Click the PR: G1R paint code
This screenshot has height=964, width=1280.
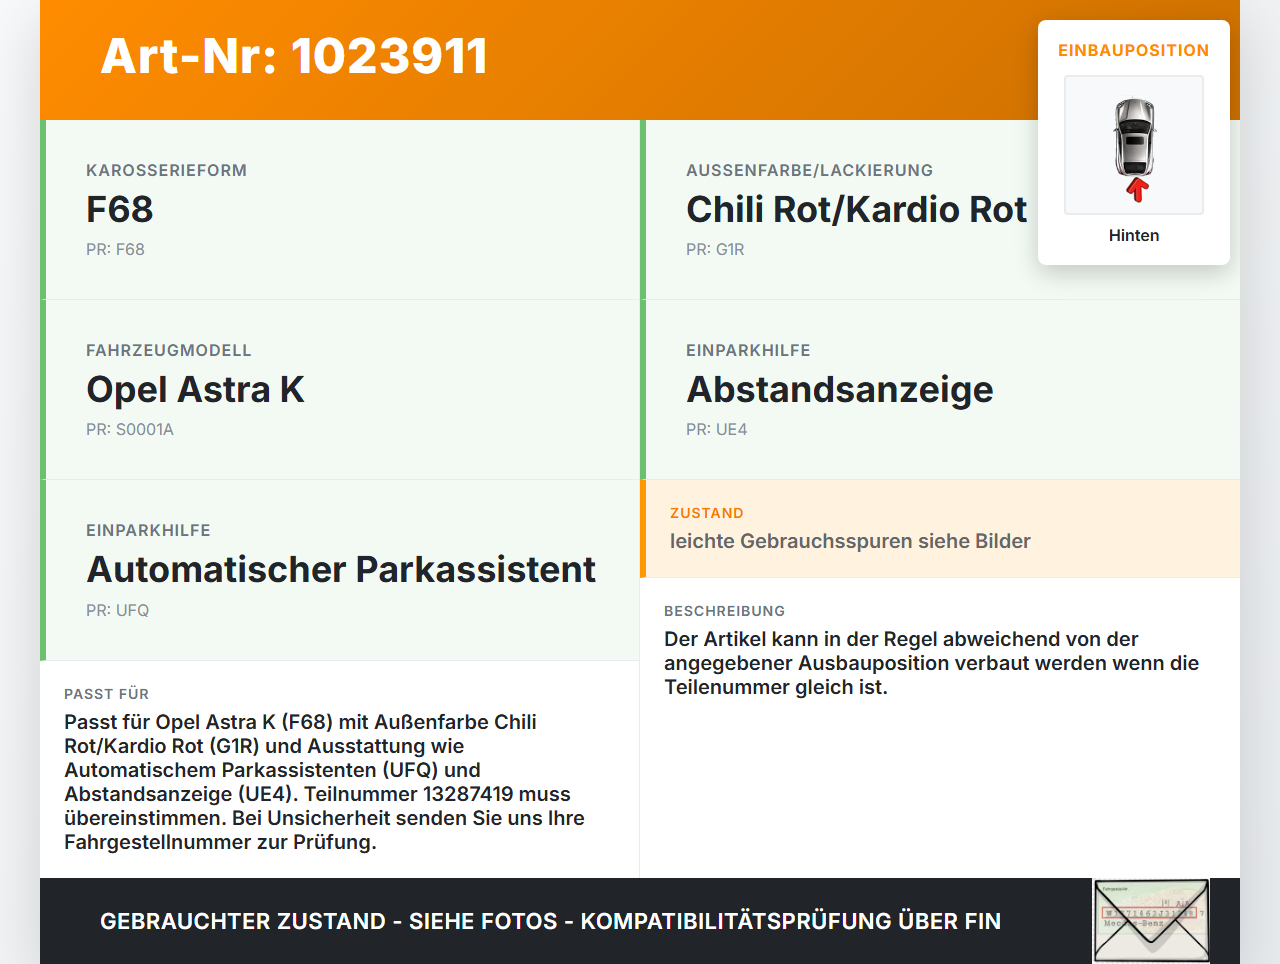coord(715,249)
